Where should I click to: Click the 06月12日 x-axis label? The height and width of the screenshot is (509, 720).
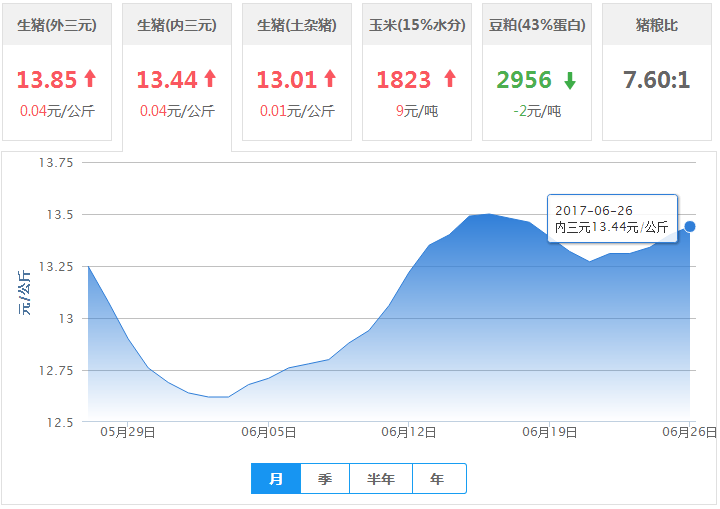[x=406, y=432]
